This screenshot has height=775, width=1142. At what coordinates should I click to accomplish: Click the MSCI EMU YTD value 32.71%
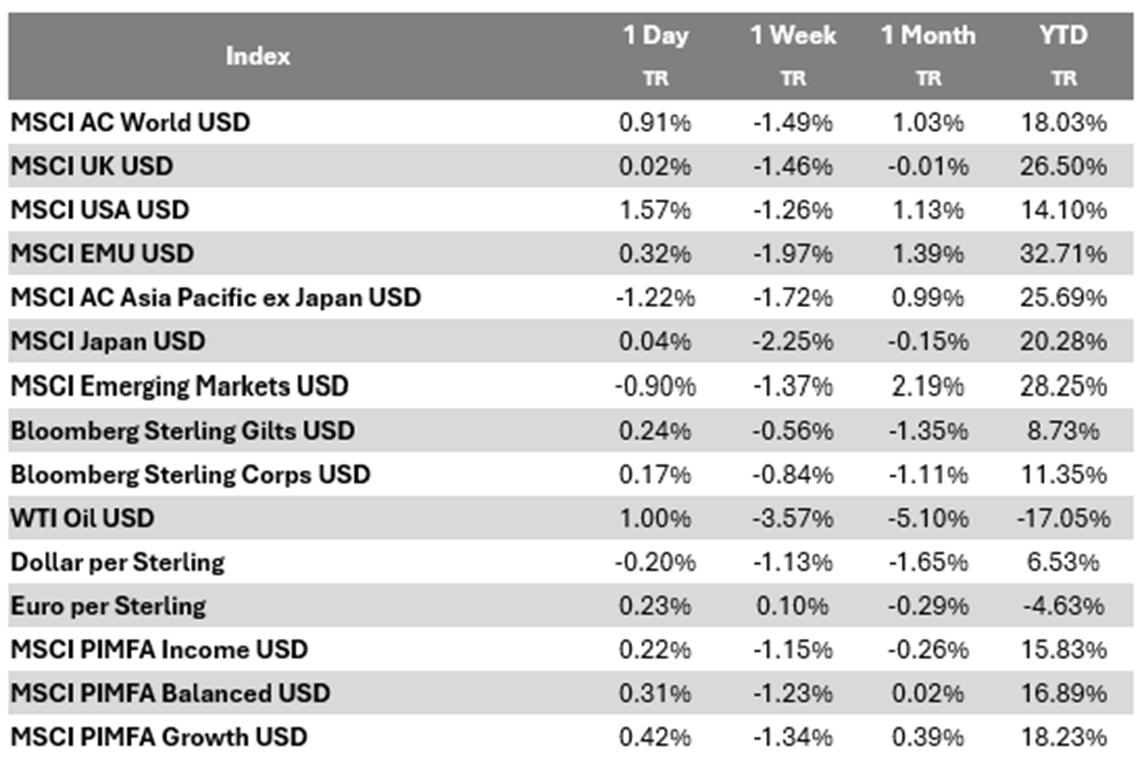point(1063,254)
